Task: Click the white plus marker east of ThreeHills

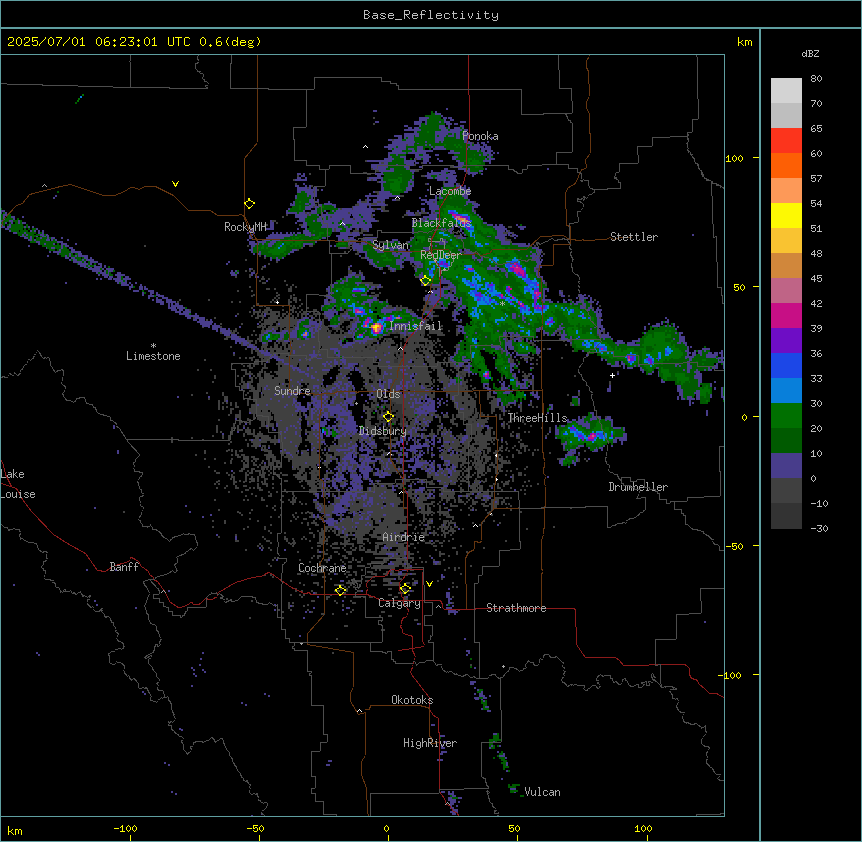Action: tap(612, 375)
